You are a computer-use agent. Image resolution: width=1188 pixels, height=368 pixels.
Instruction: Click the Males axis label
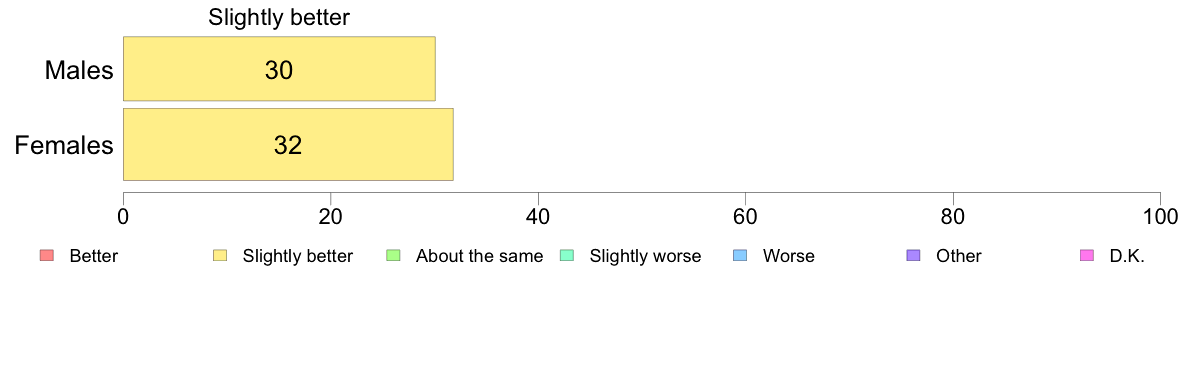pyautogui.click(x=79, y=70)
